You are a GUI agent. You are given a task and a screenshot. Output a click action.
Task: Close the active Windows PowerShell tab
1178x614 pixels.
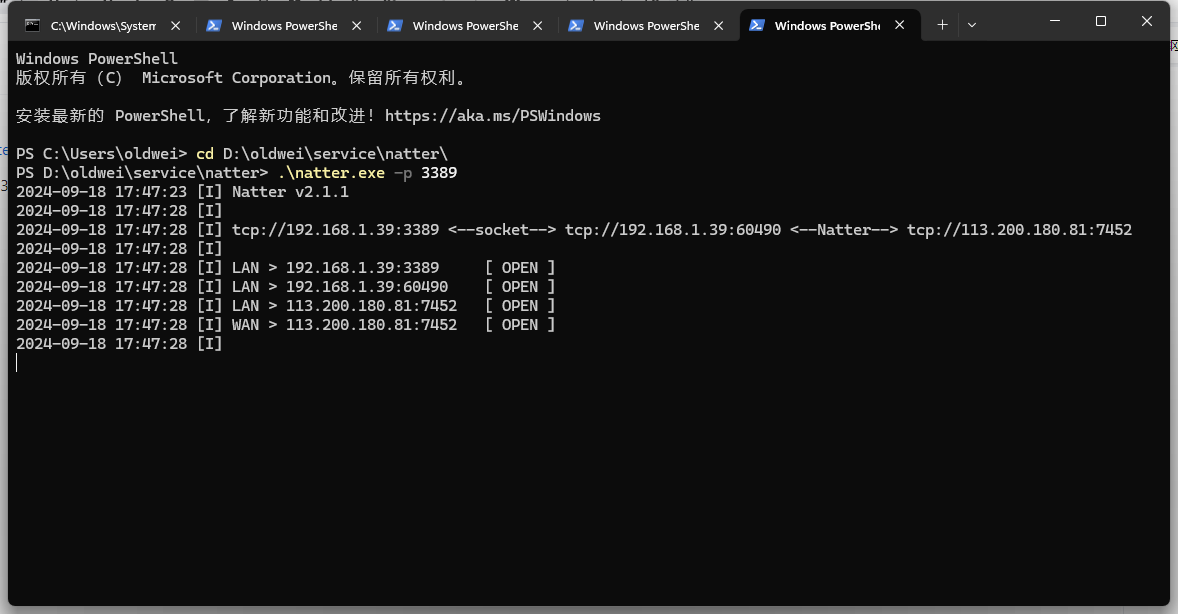coord(900,25)
